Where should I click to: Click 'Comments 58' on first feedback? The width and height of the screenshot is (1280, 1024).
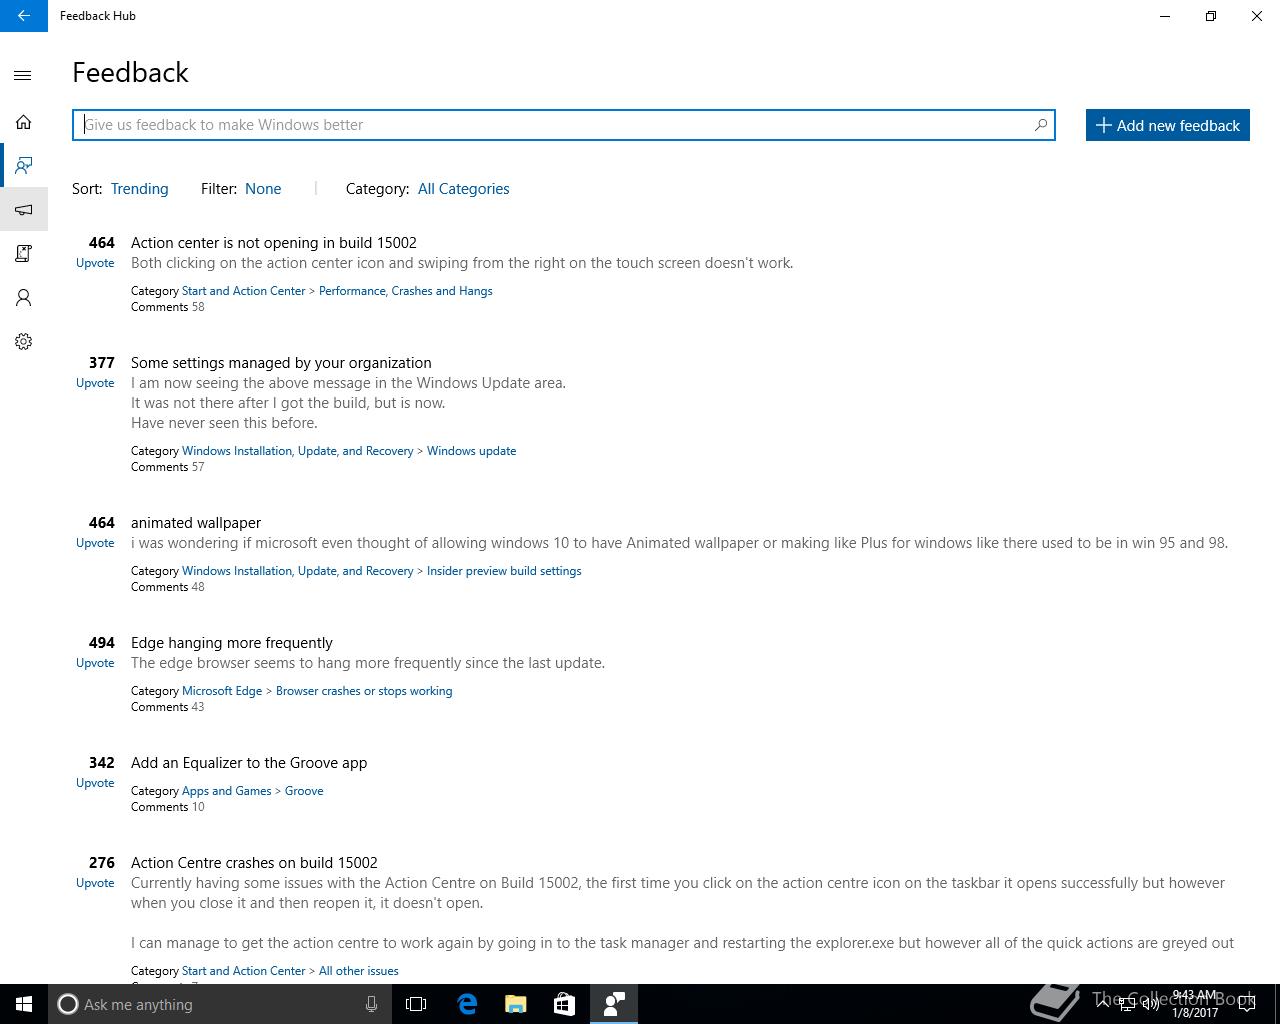pyautogui.click(x=168, y=307)
